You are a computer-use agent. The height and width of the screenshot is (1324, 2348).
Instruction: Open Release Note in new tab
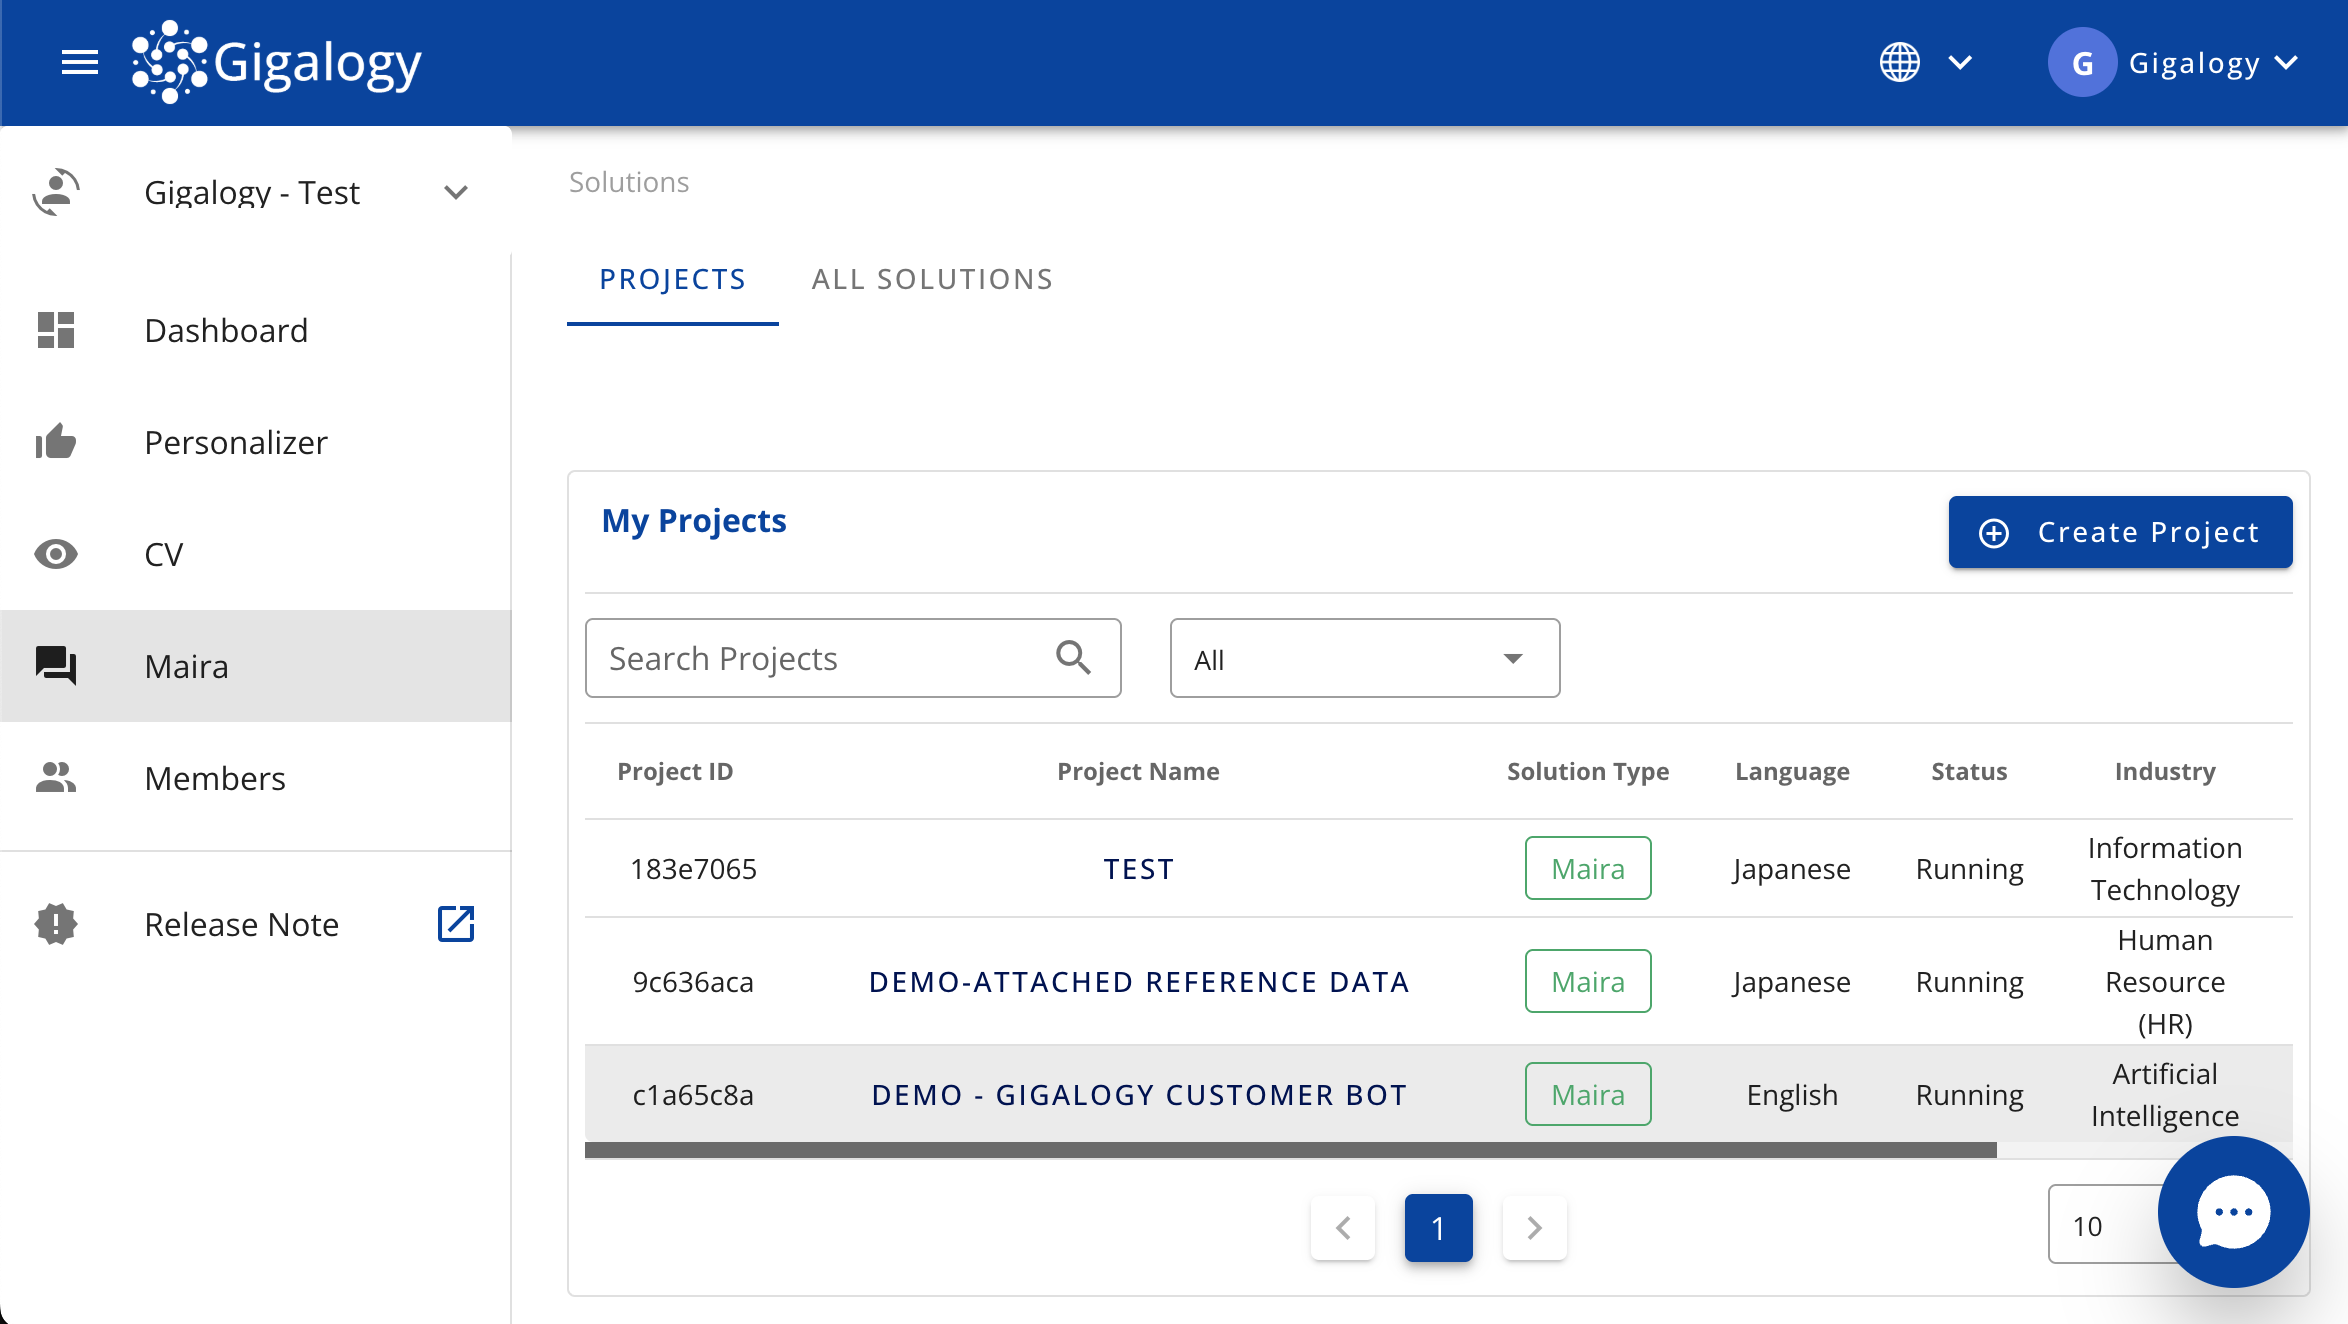[x=456, y=924]
